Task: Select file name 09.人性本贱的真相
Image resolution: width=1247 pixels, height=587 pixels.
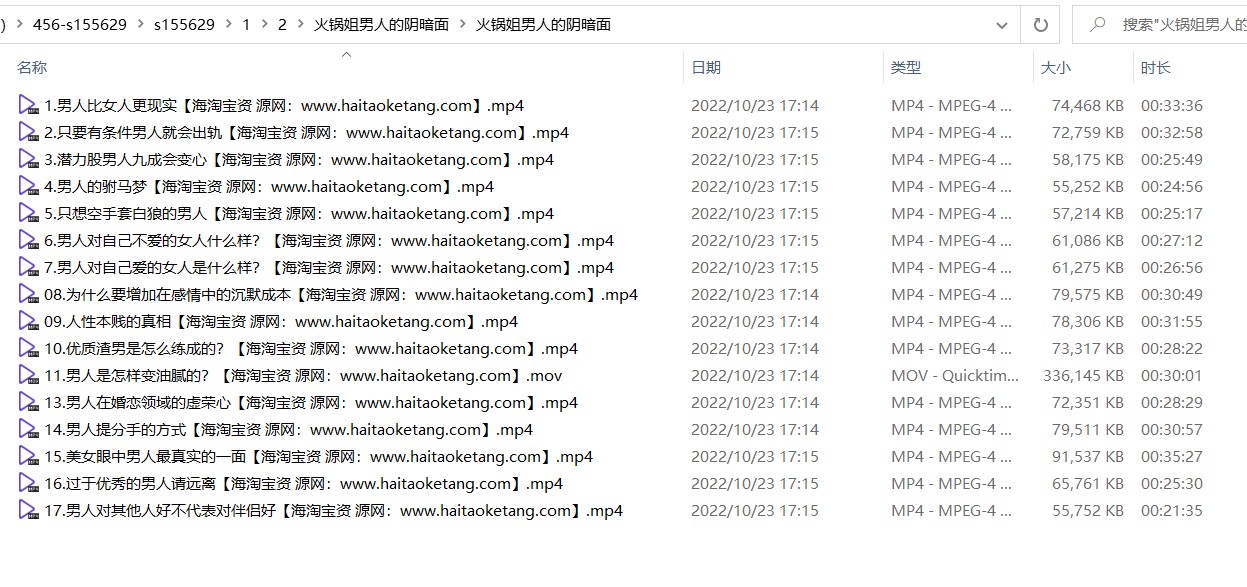Action: click(281, 321)
